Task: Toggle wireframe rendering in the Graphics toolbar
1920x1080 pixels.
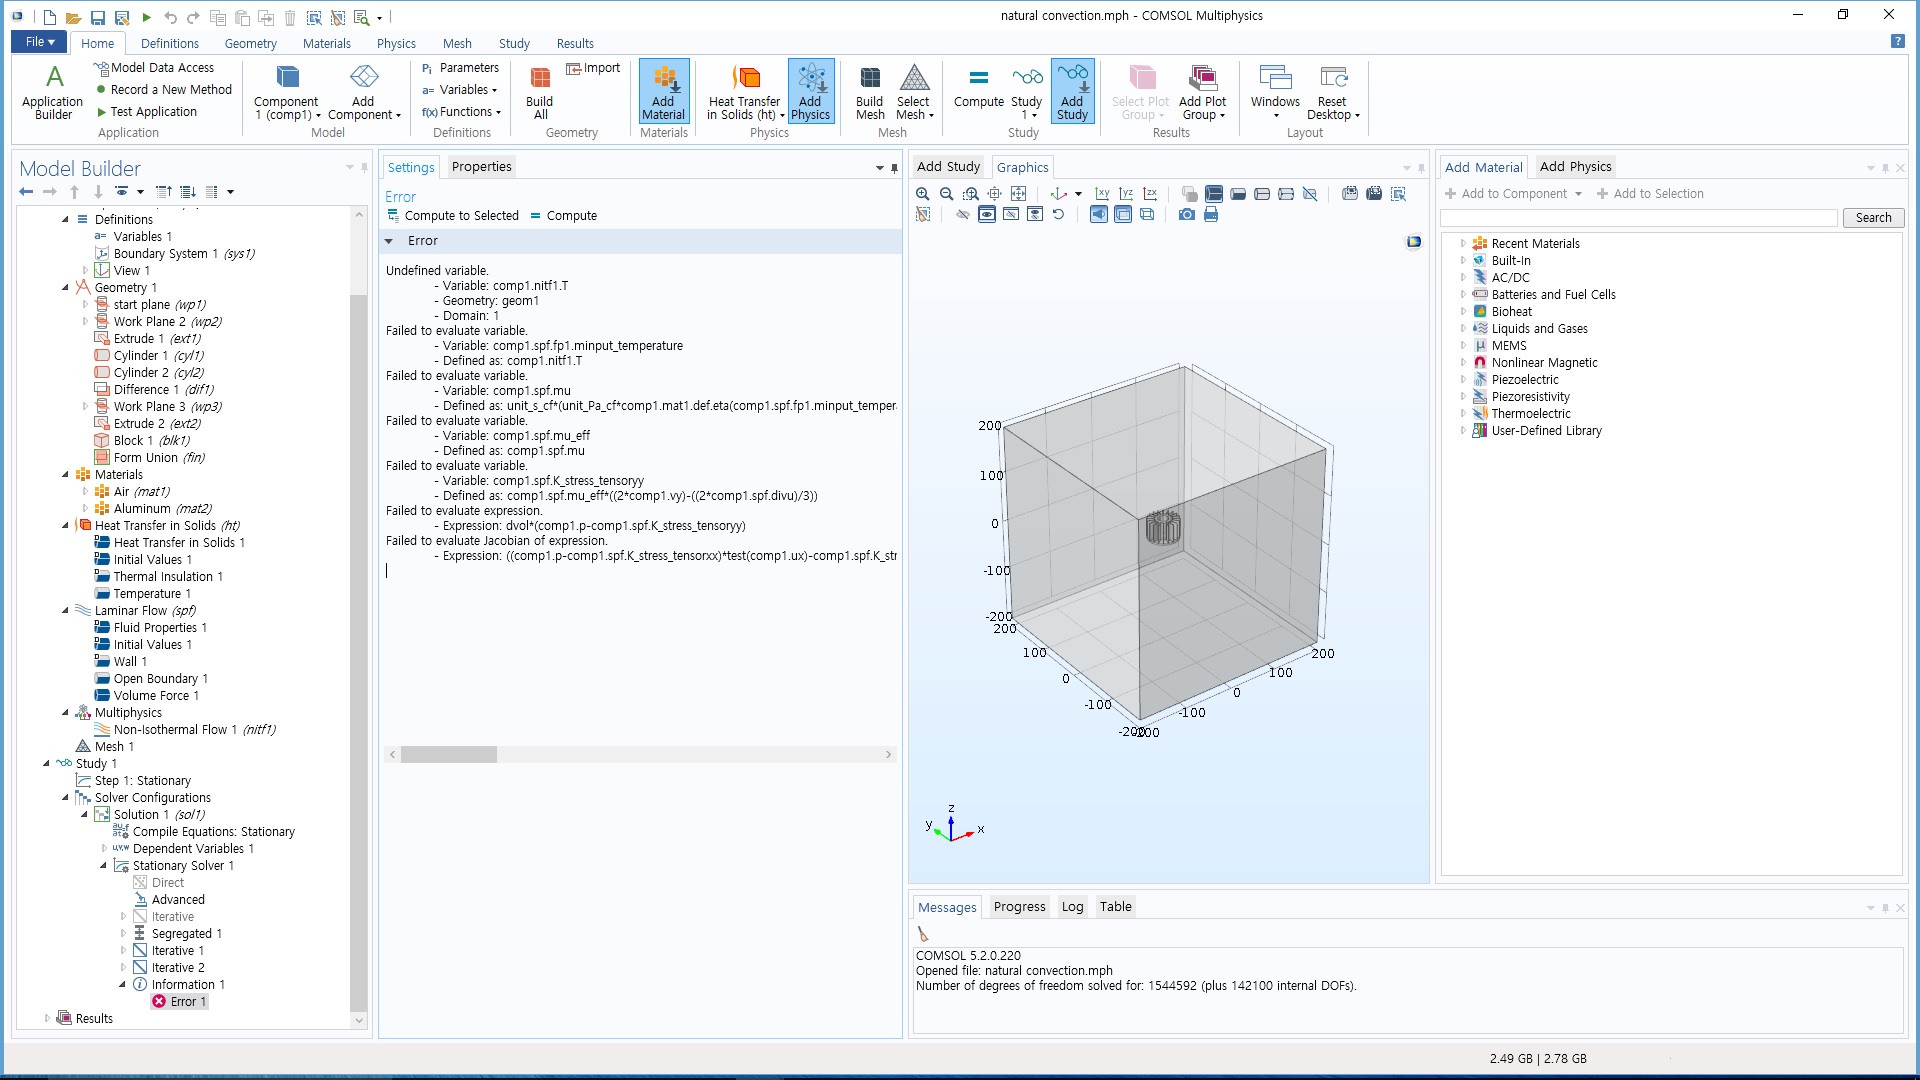Action: click(x=1146, y=214)
